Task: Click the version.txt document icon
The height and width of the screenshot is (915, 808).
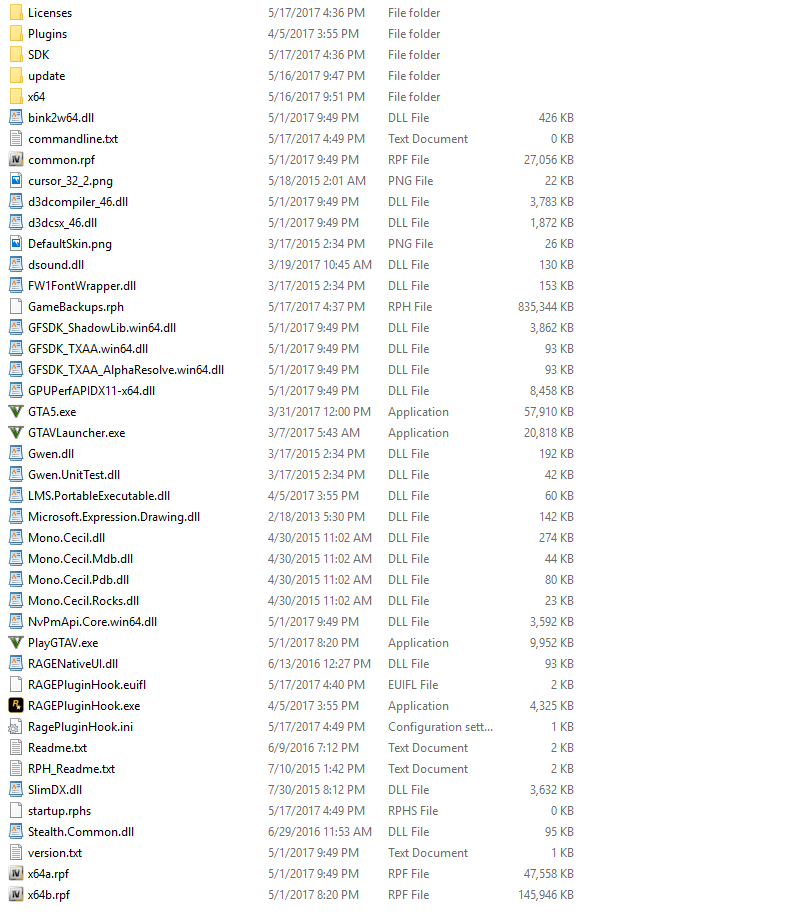Action: point(16,853)
